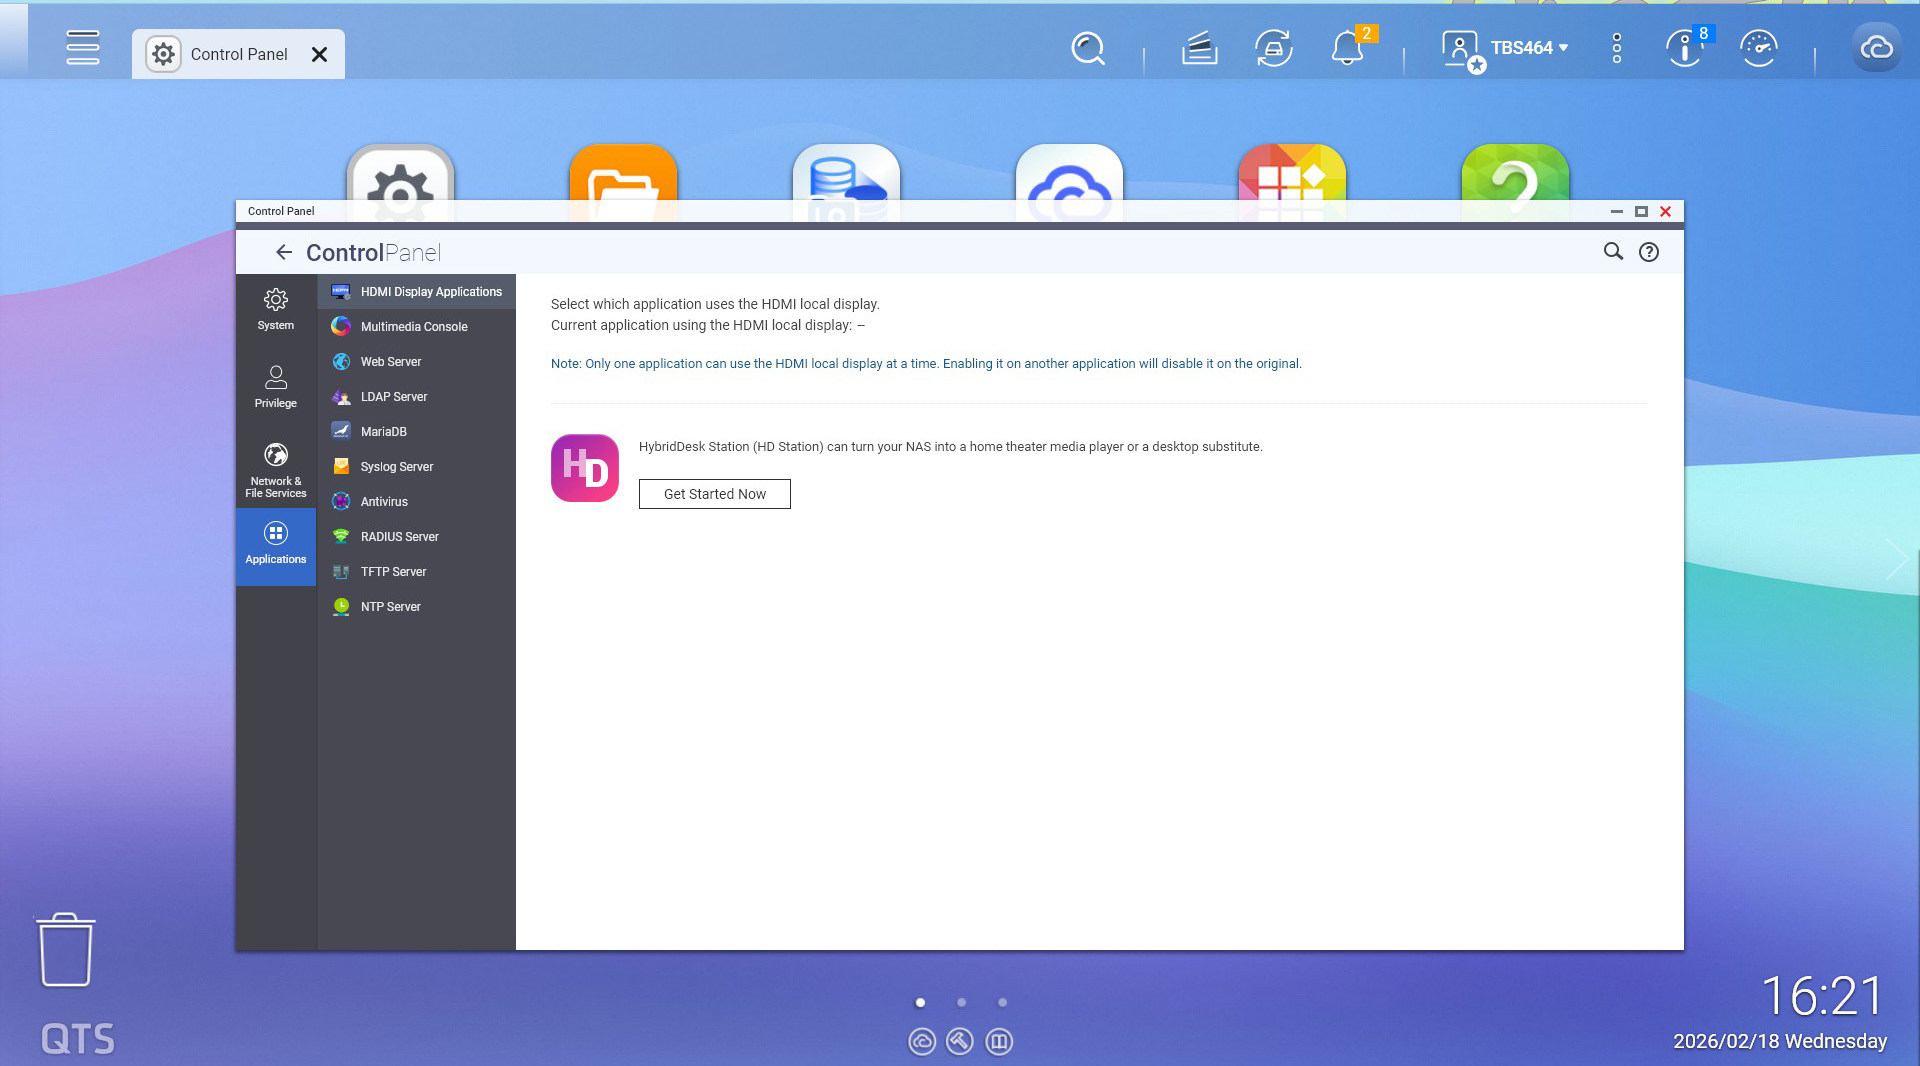Open the Recycle Bin on desktop
This screenshot has height=1066, width=1920.
pos(66,950)
